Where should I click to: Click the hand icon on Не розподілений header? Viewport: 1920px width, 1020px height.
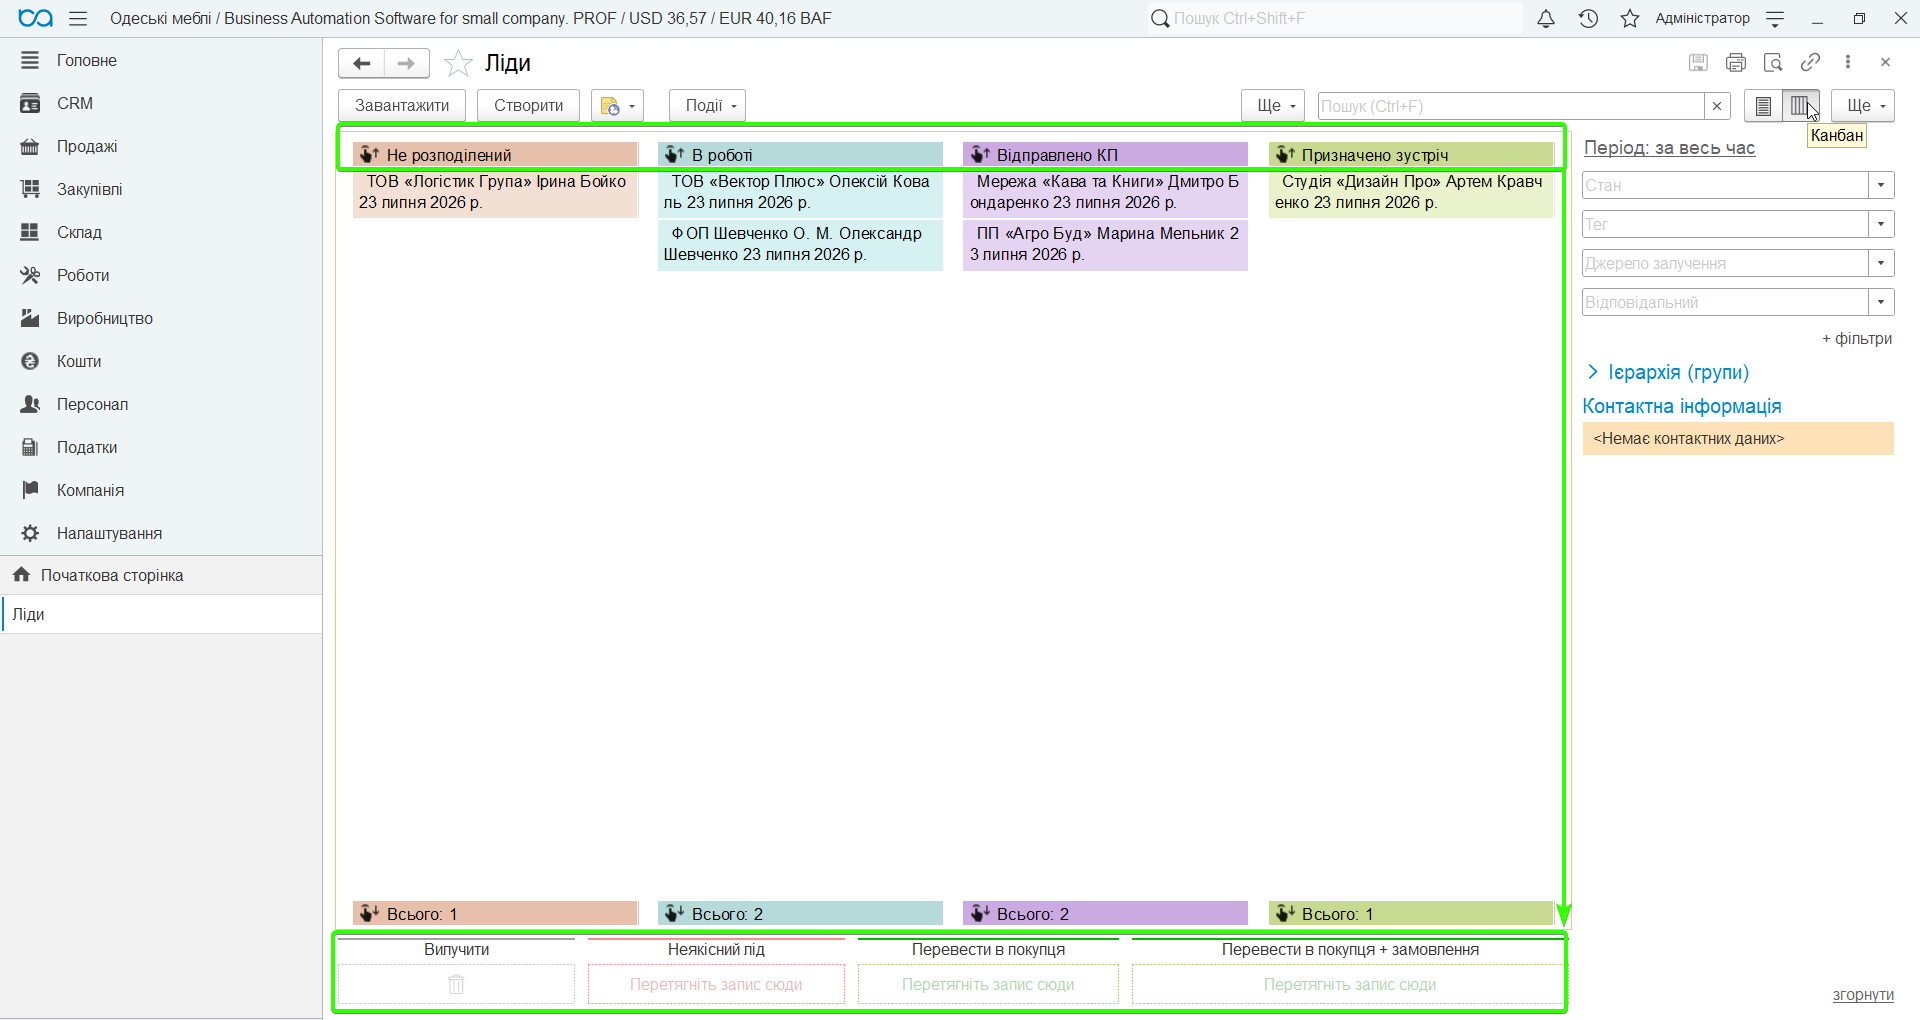point(369,154)
